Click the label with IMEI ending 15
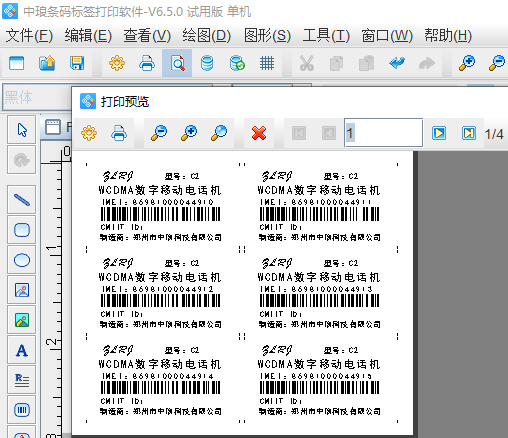The width and height of the screenshot is (508, 438). 319,380
